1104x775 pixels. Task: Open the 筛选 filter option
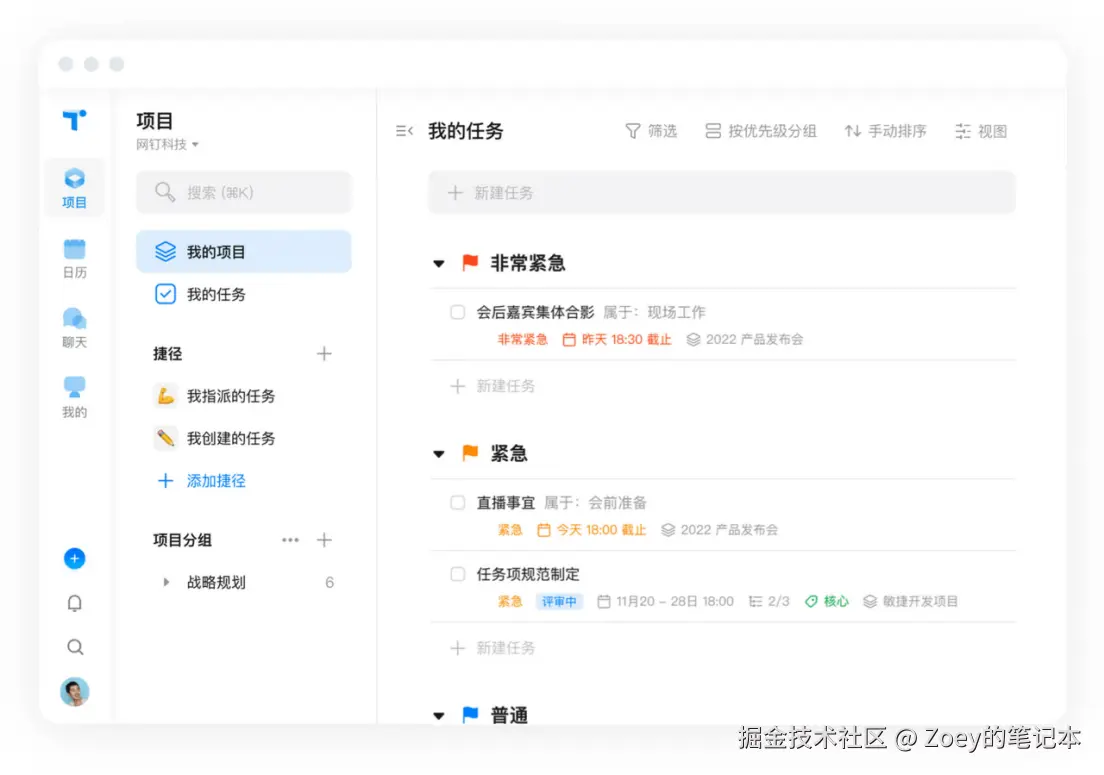tap(651, 131)
